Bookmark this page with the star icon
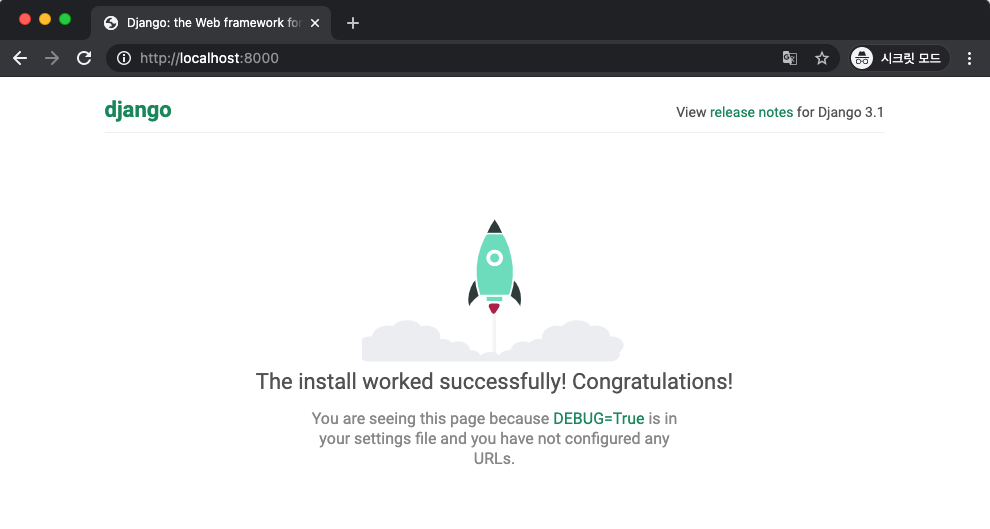This screenshot has width=990, height=529. [821, 58]
